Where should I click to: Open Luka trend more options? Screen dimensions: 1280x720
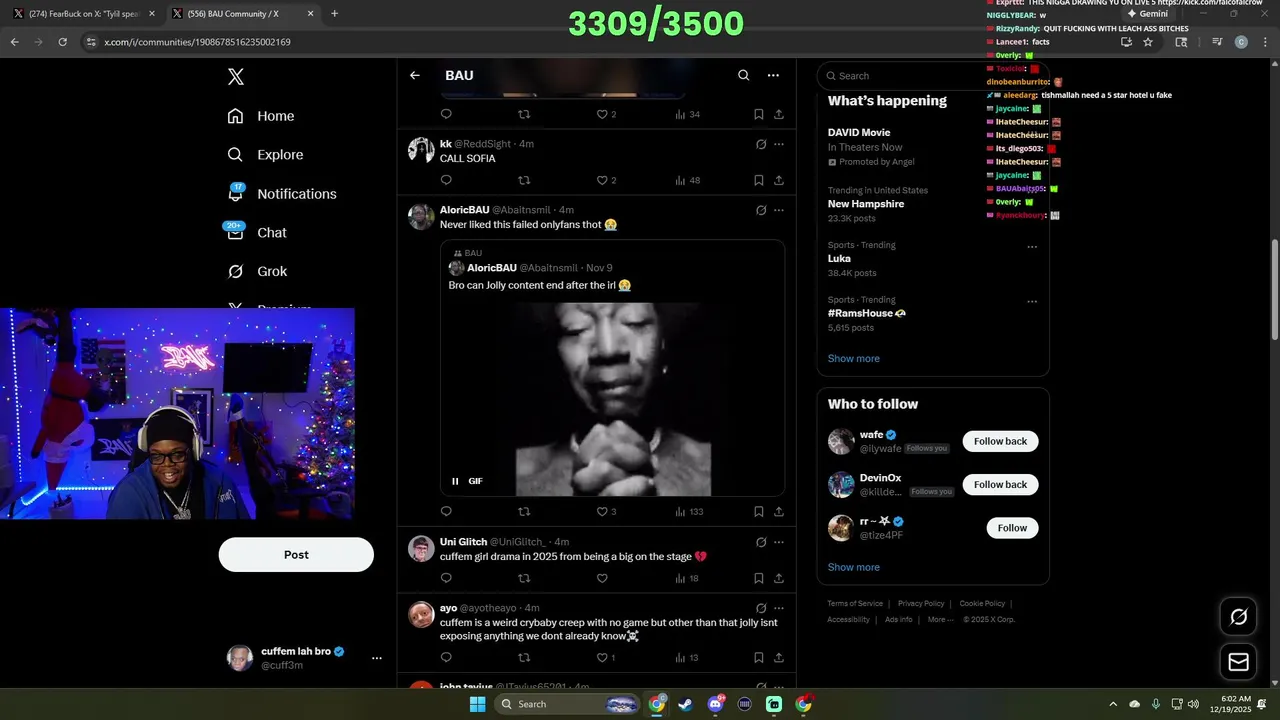click(x=1032, y=247)
